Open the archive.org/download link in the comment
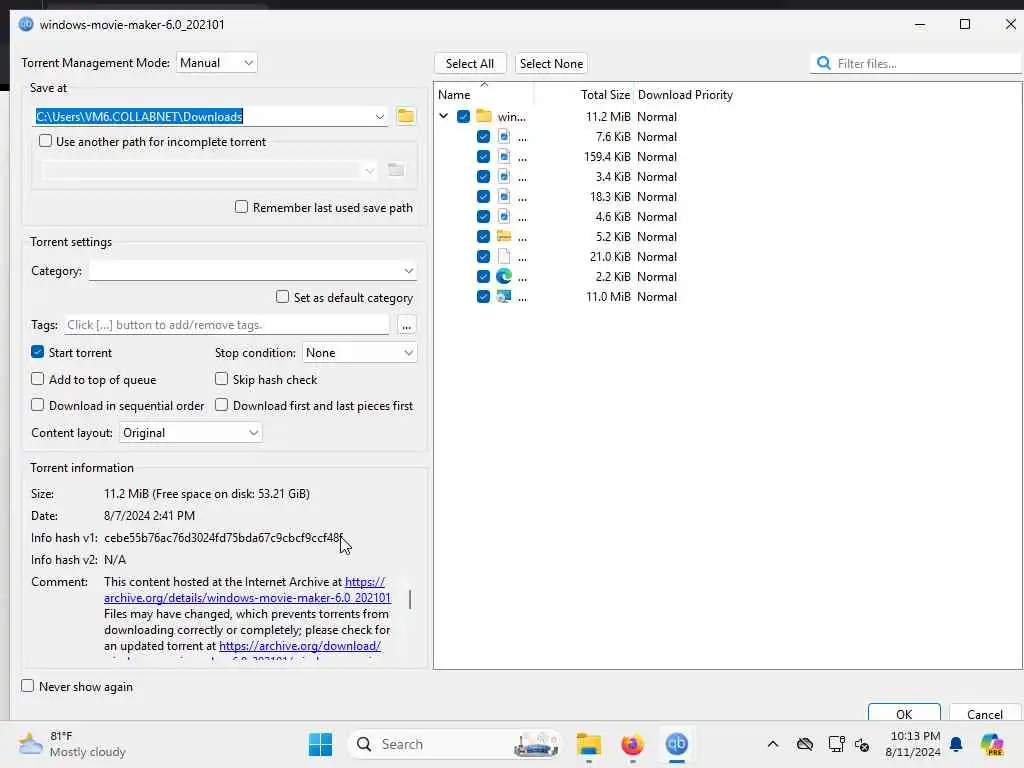1024x768 pixels. (300, 646)
